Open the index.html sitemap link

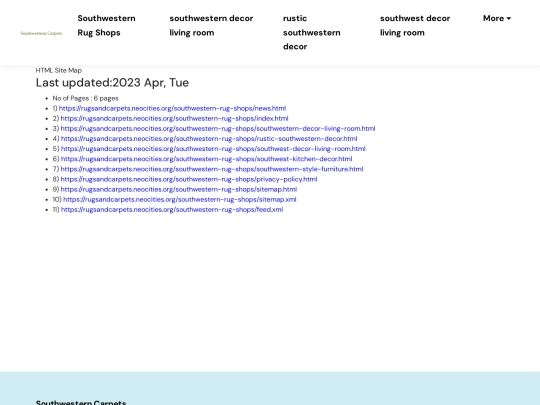tap(174, 118)
